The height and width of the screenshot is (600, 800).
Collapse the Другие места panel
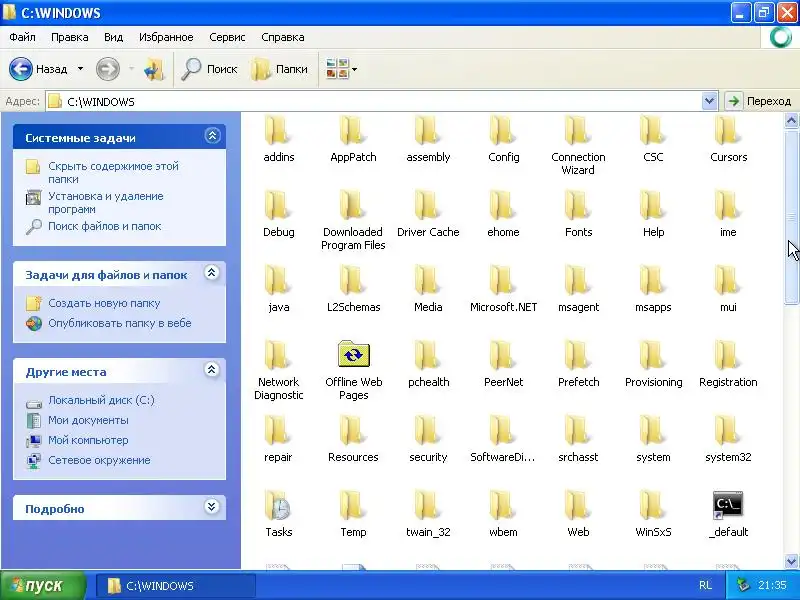[x=212, y=370]
